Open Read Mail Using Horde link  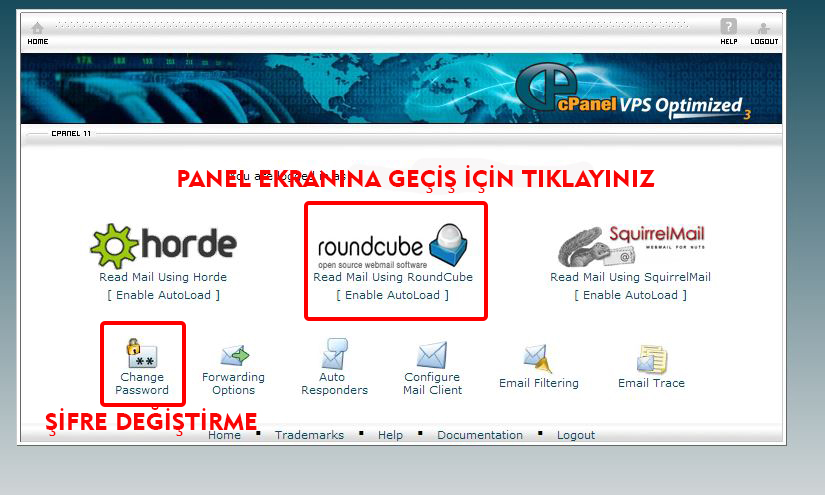point(163,277)
